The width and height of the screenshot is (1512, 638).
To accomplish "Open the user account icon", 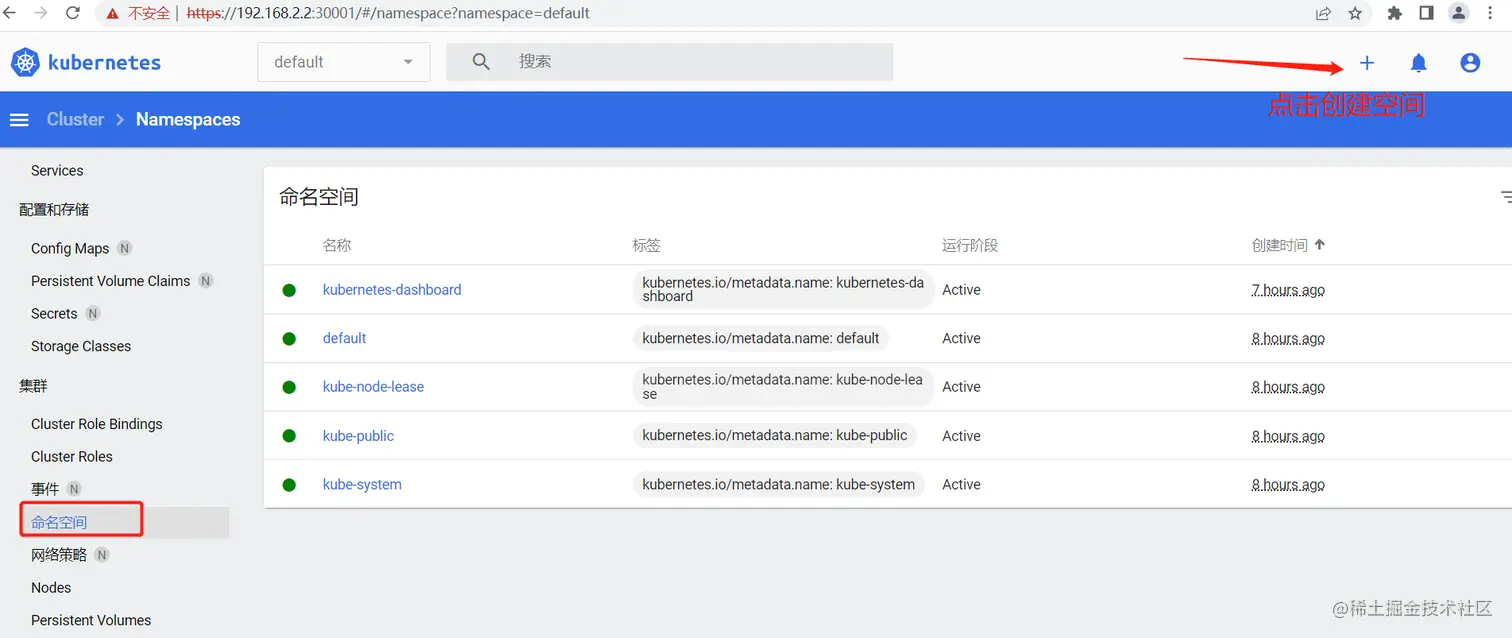I will [x=1470, y=63].
